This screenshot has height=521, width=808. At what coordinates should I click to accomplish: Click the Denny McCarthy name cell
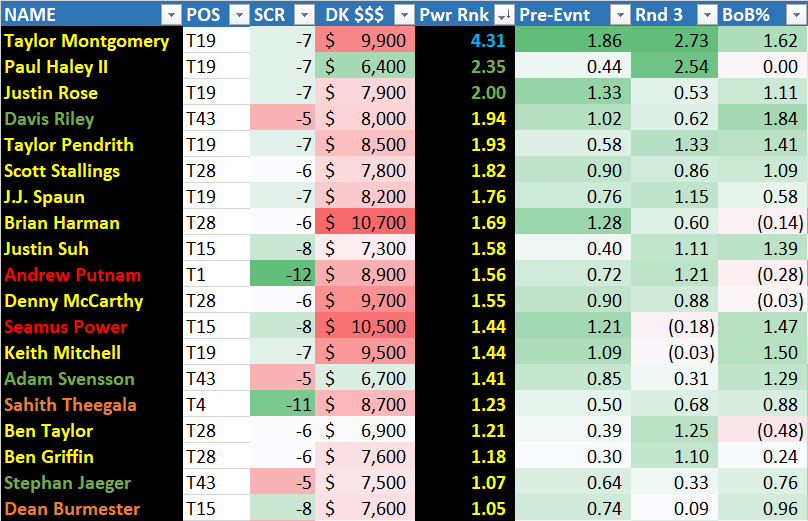tap(92, 300)
